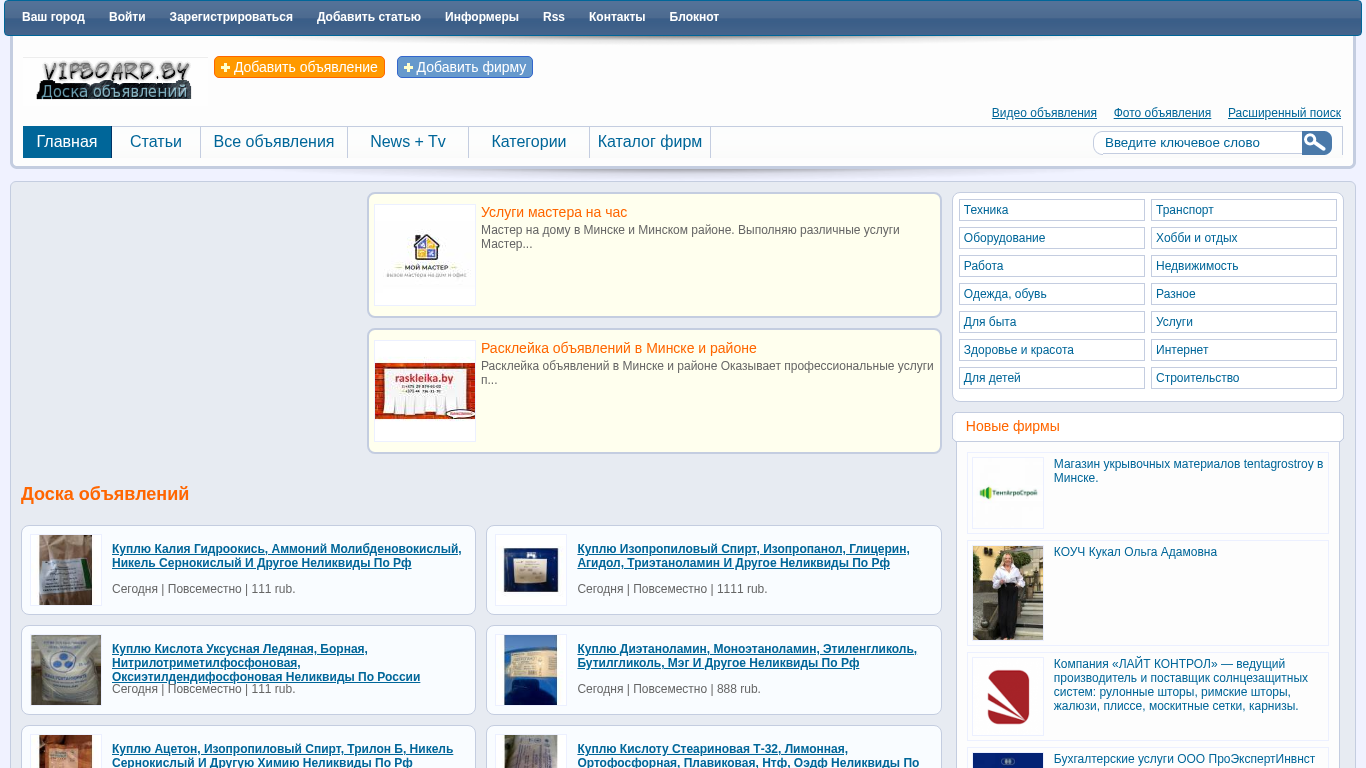Open Категории tab
This screenshot has width=1366, height=768.
click(x=529, y=142)
